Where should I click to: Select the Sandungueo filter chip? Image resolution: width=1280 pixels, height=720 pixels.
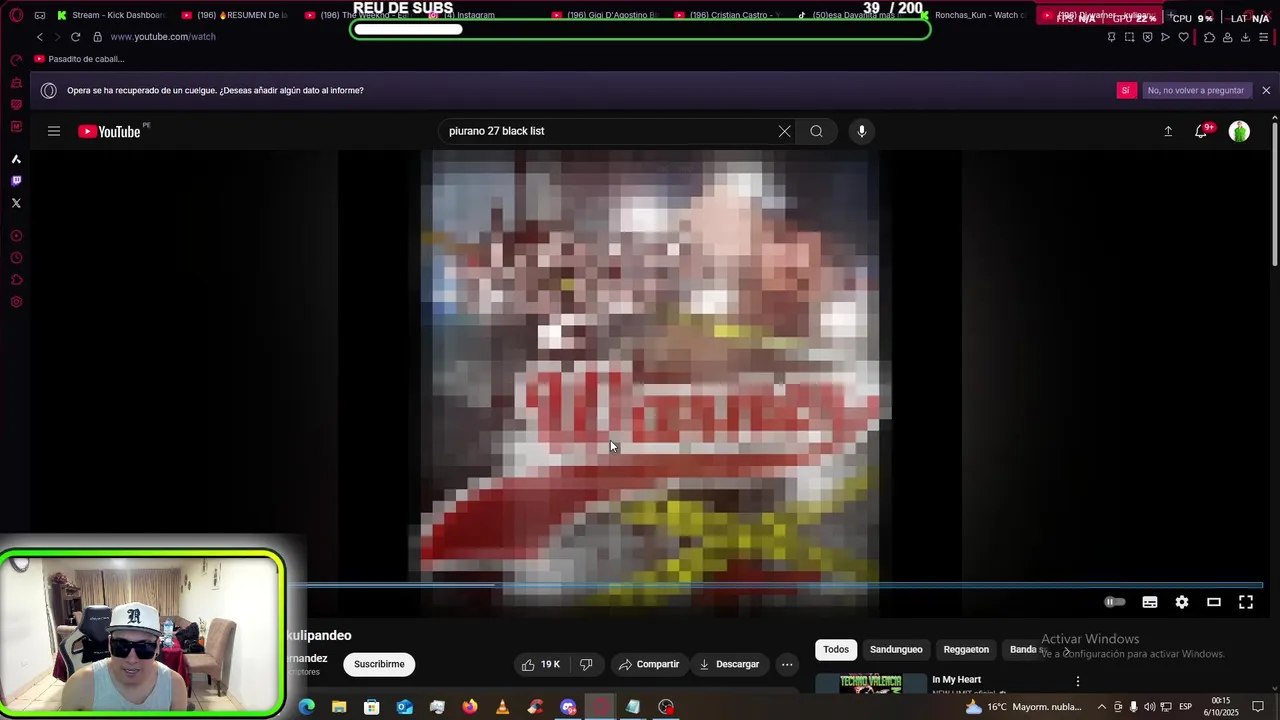[x=896, y=649]
